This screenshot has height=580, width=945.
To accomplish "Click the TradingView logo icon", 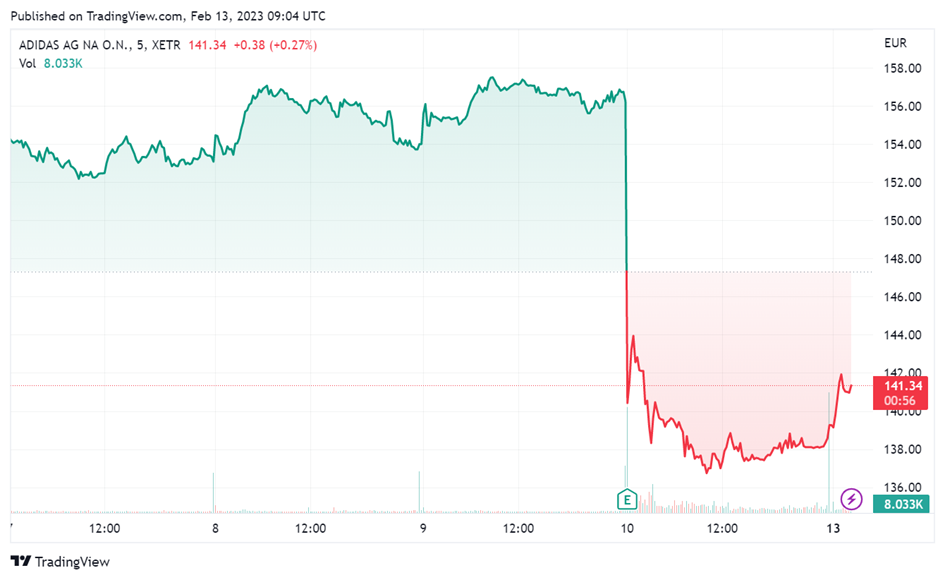I will click(x=20, y=561).
